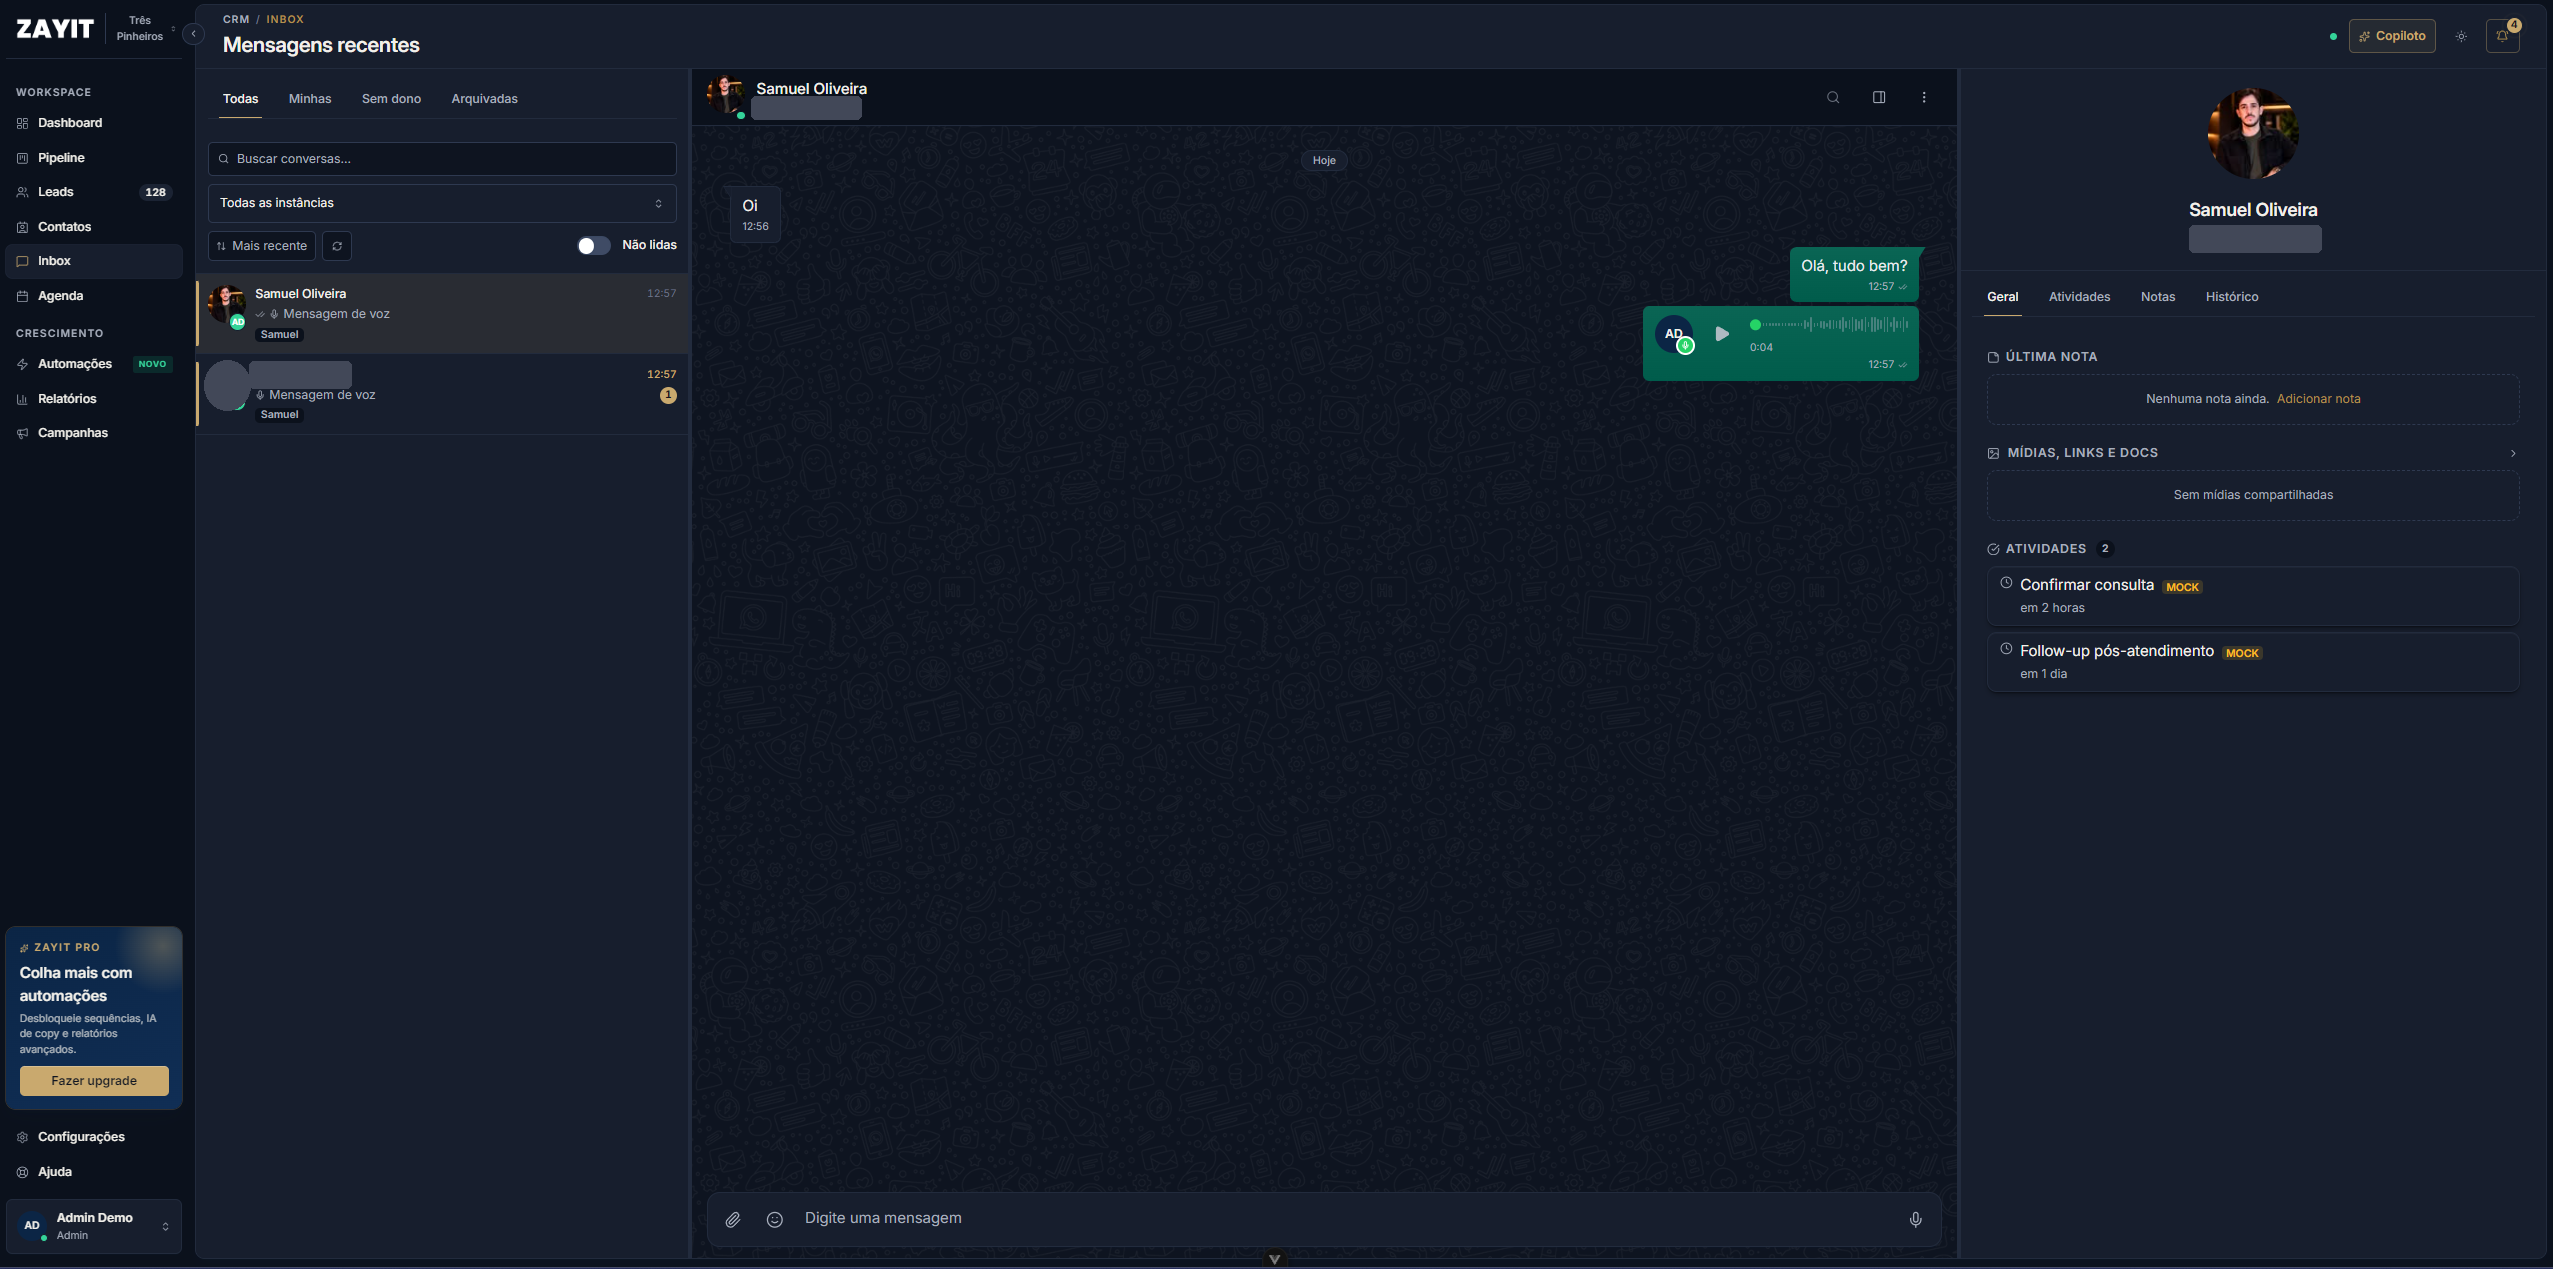Search within the Samuel Oliveira chat
Screen dimensions: 2553x1269
(x=1833, y=97)
